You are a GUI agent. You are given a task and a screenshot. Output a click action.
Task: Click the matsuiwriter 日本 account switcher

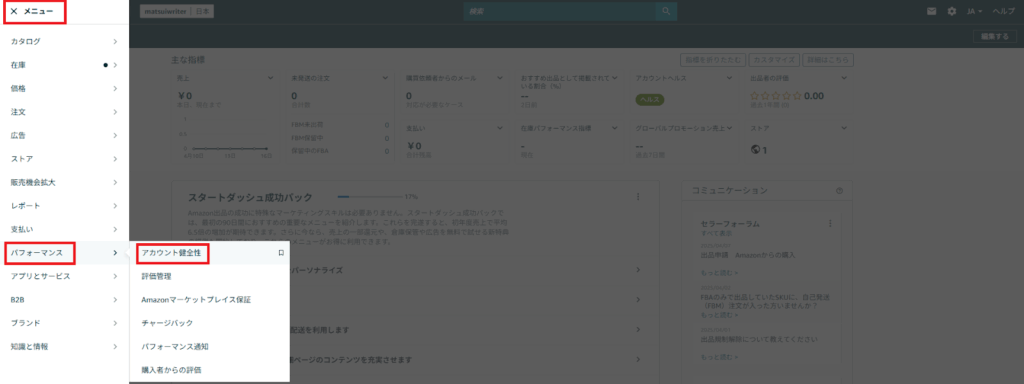pyautogui.click(x=177, y=12)
